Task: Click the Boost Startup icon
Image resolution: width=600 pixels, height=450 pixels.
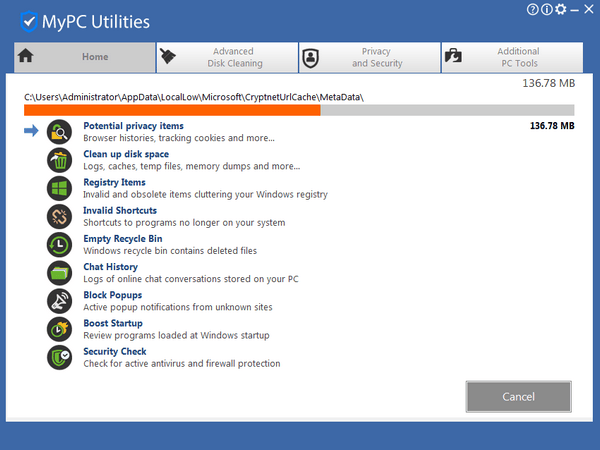Action: click(x=59, y=328)
